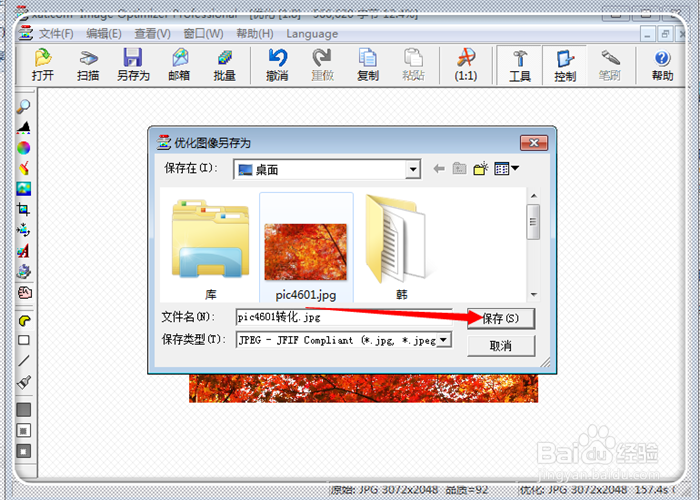The height and width of the screenshot is (500, 700).
Task: Open the 编辑(E) menu
Action: [x=104, y=34]
